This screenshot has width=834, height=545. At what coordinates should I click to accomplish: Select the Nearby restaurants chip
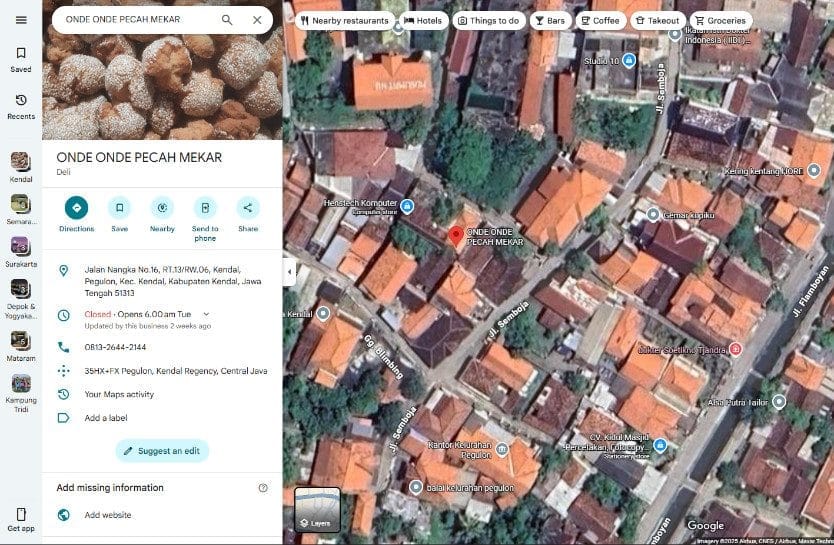pyautogui.click(x=343, y=20)
